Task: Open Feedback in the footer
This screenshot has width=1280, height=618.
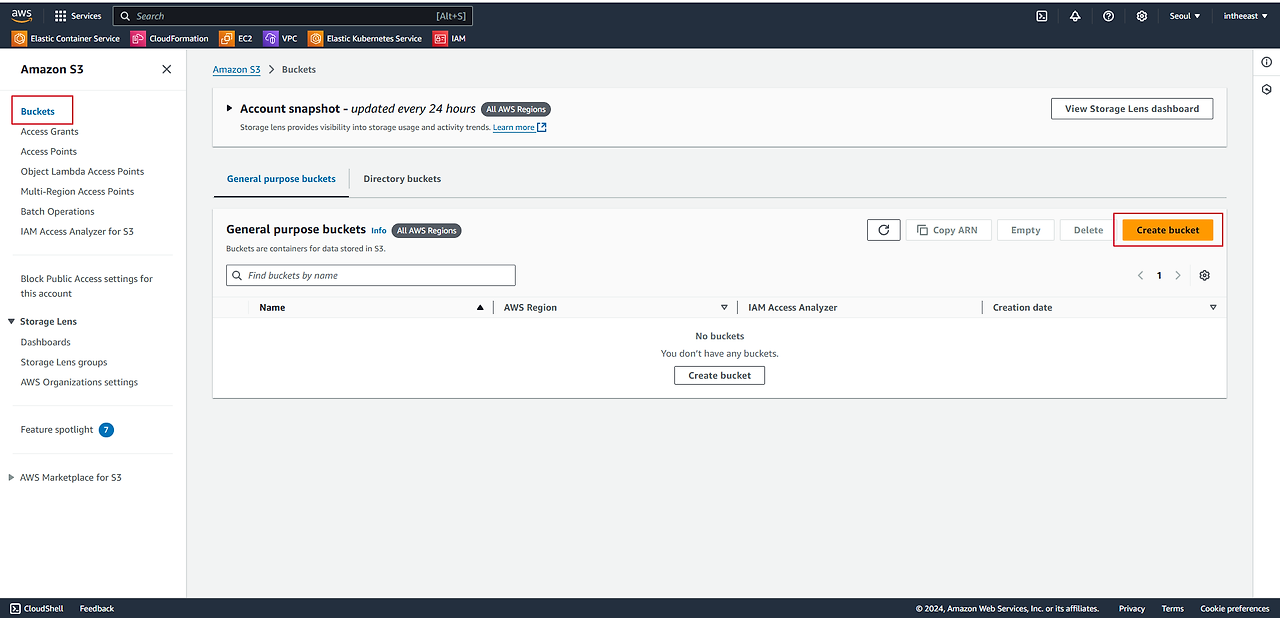Action: pyautogui.click(x=97, y=608)
